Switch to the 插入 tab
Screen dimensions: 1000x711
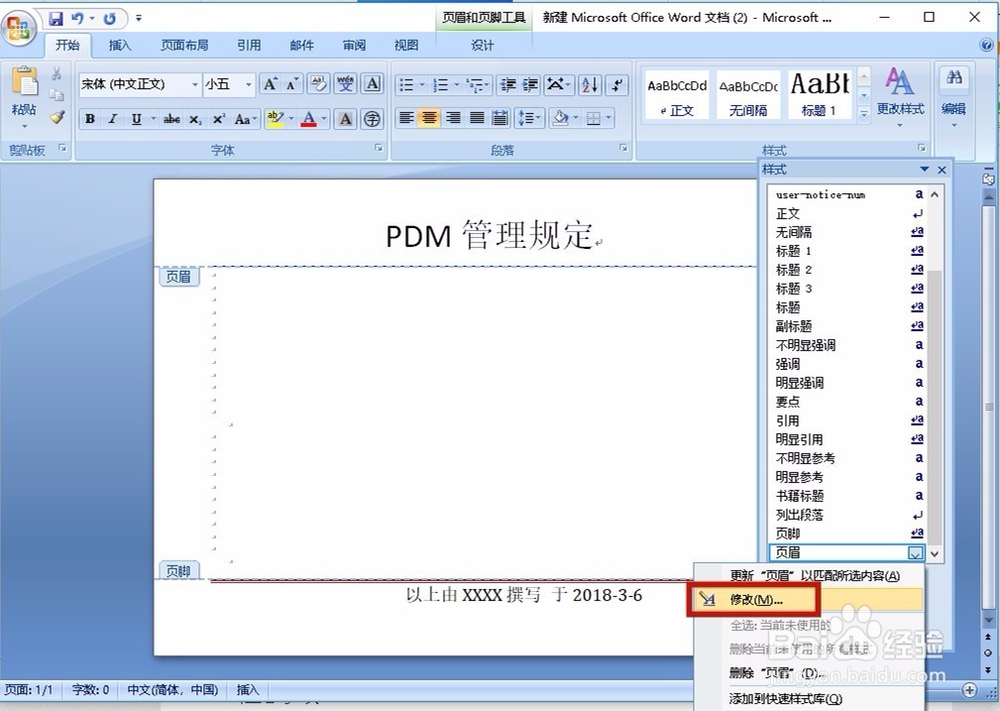tap(119, 45)
